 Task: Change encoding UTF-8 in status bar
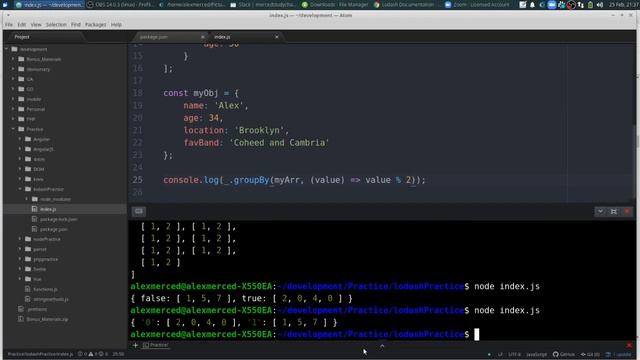[514, 354]
